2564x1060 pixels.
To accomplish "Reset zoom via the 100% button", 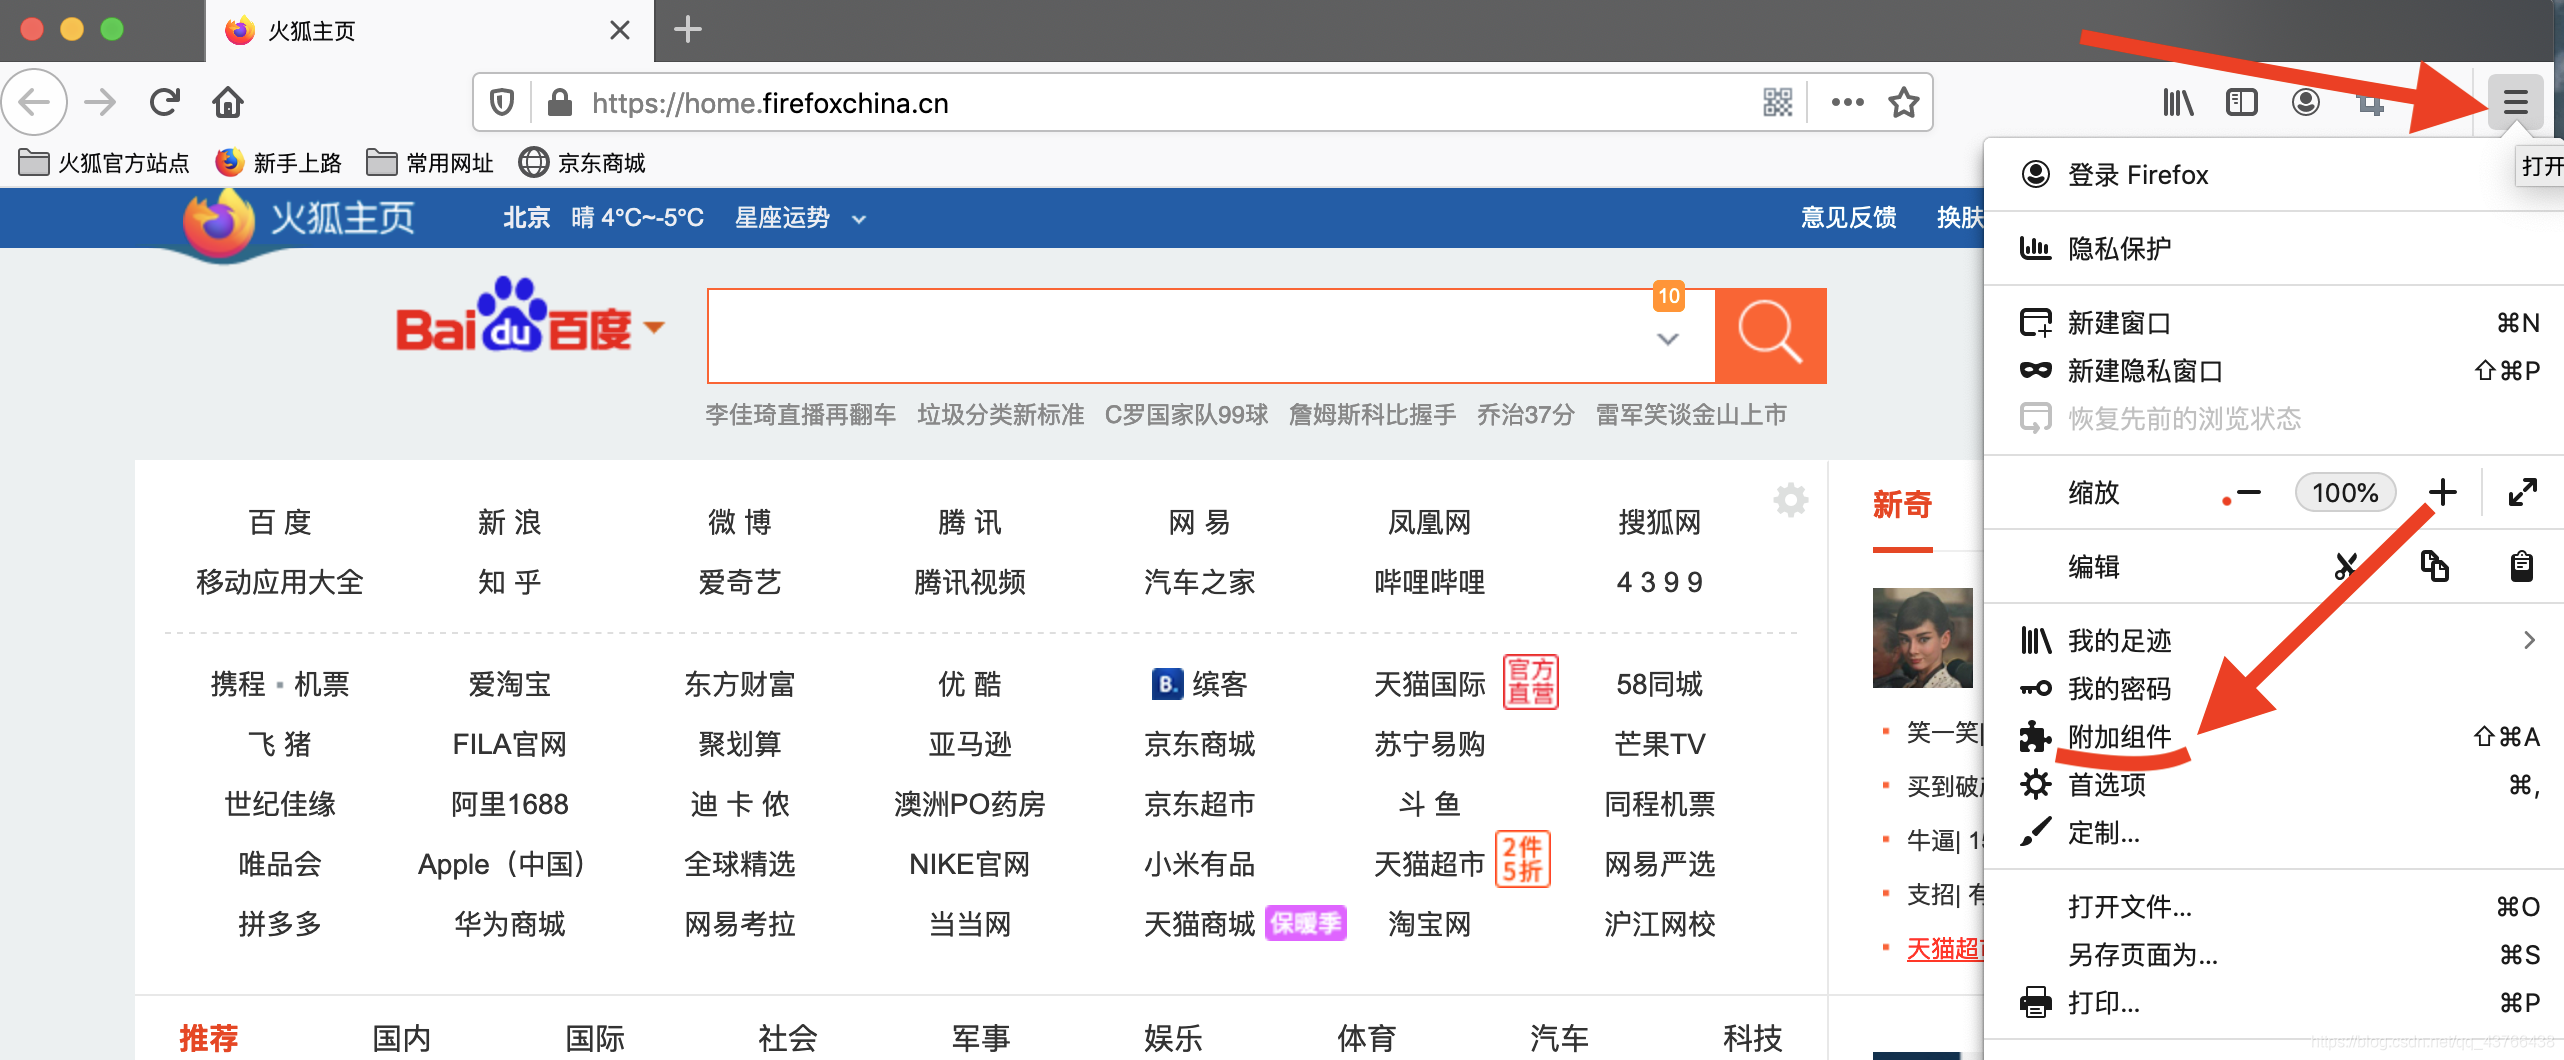I will coord(2345,492).
